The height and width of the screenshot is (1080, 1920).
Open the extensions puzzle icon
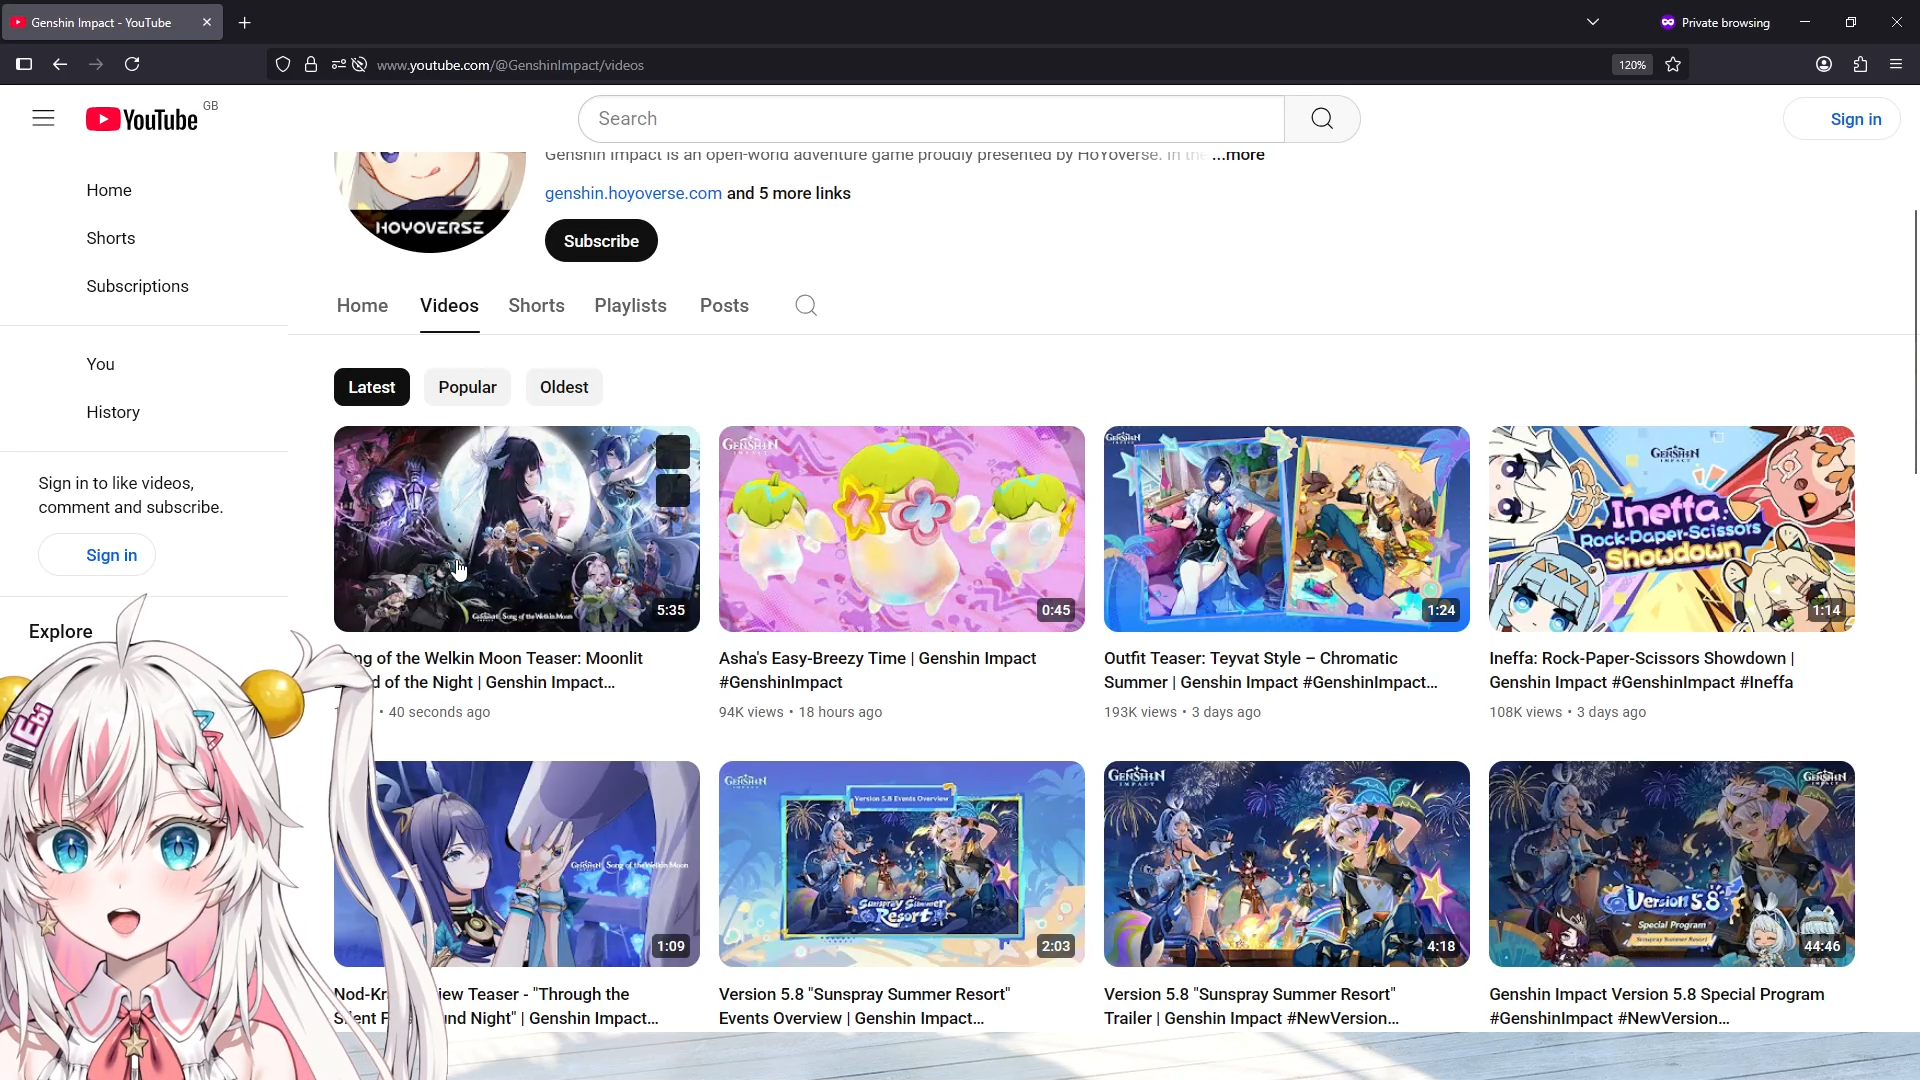click(x=1860, y=65)
